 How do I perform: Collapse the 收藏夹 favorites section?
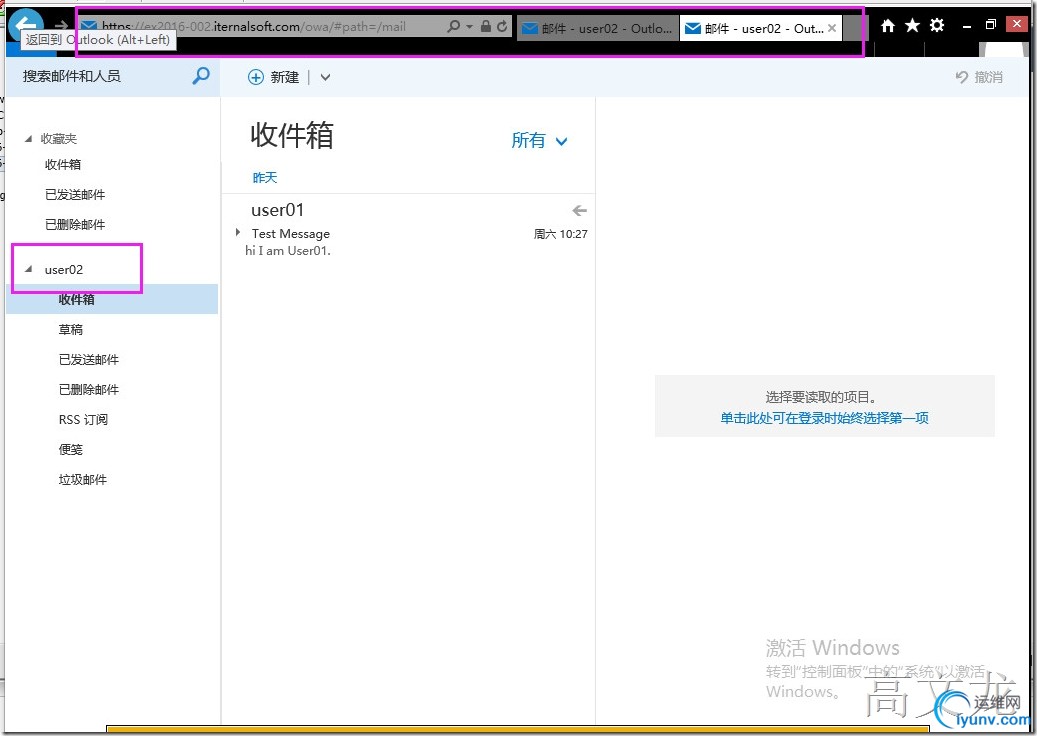[28, 139]
